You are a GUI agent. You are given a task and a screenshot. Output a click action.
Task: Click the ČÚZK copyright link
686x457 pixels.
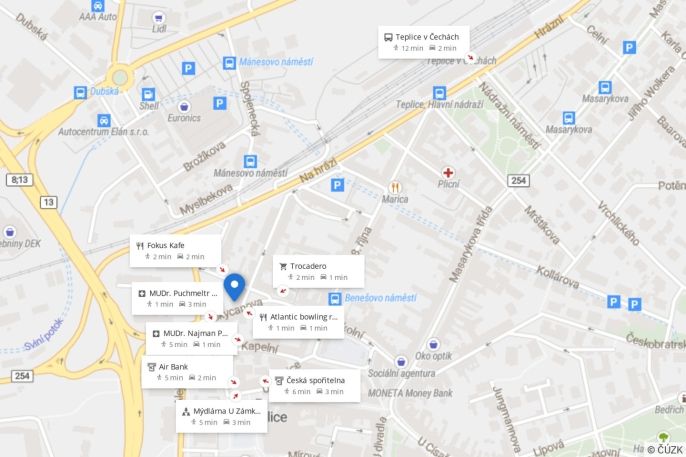click(x=665, y=450)
